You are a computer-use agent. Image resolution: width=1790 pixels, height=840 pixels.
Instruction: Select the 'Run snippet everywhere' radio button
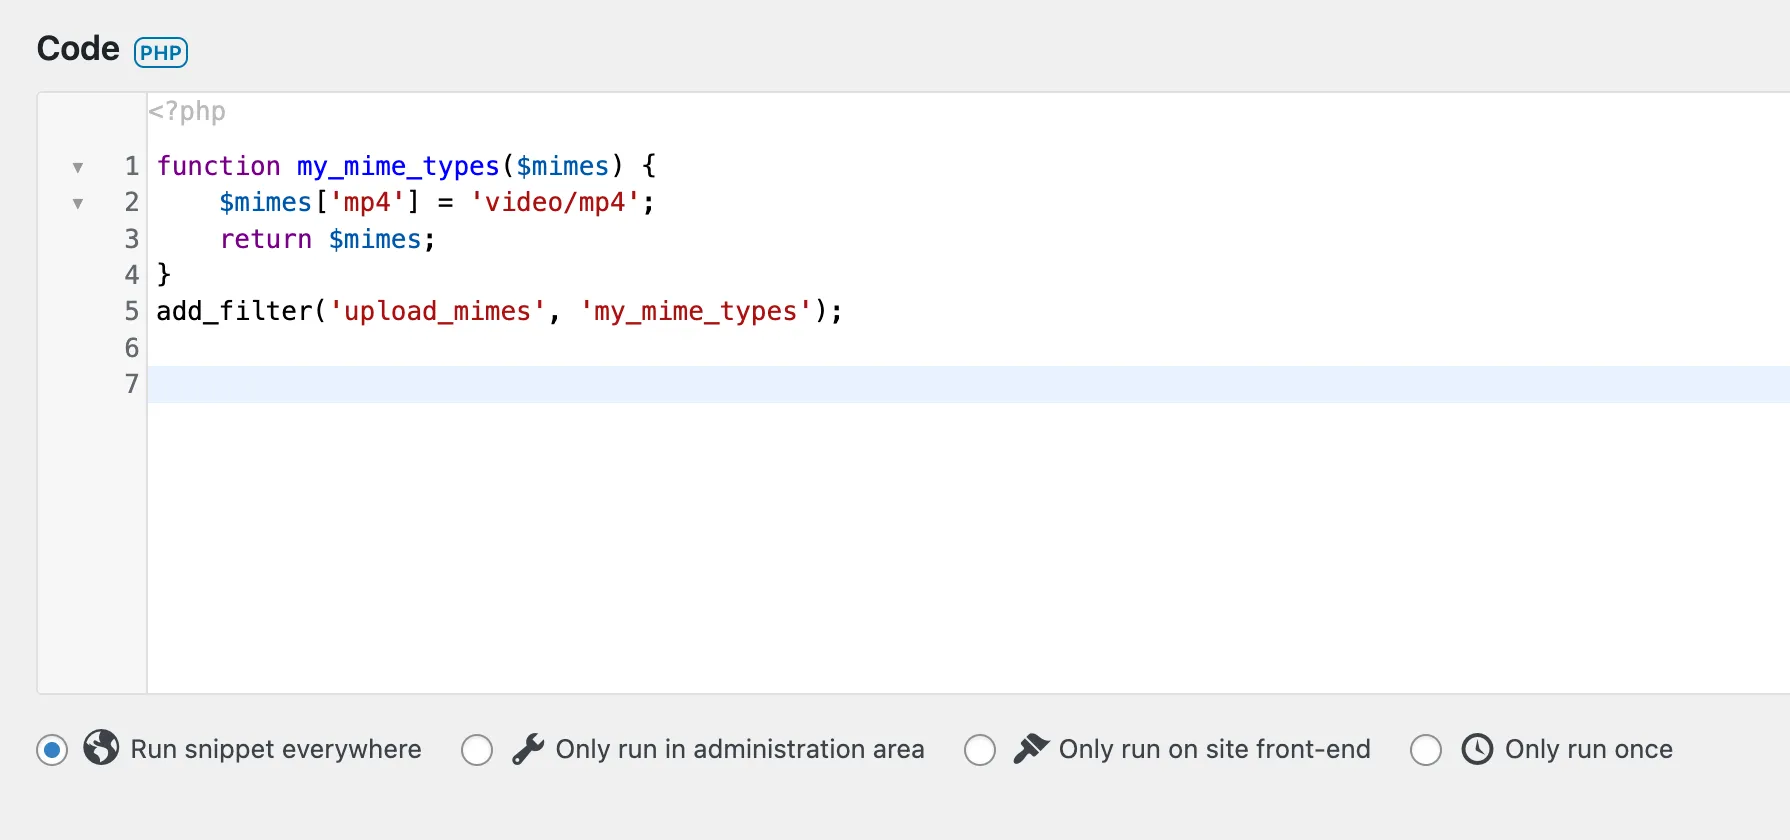(52, 749)
